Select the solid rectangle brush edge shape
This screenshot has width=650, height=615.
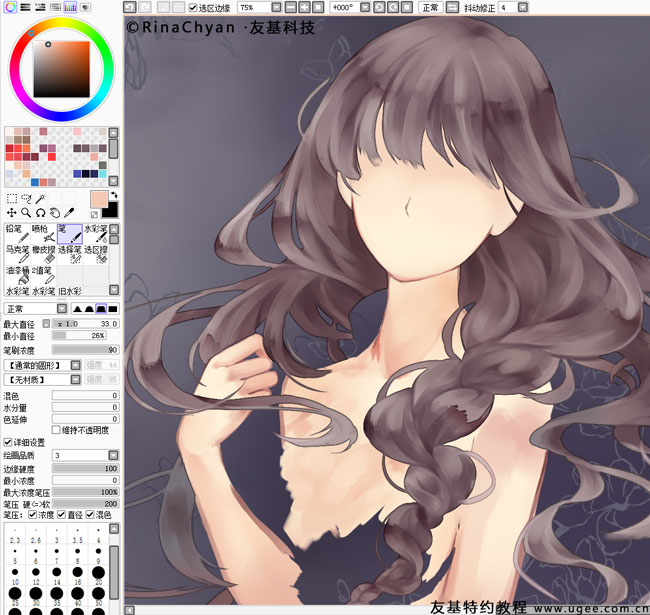coord(113,308)
